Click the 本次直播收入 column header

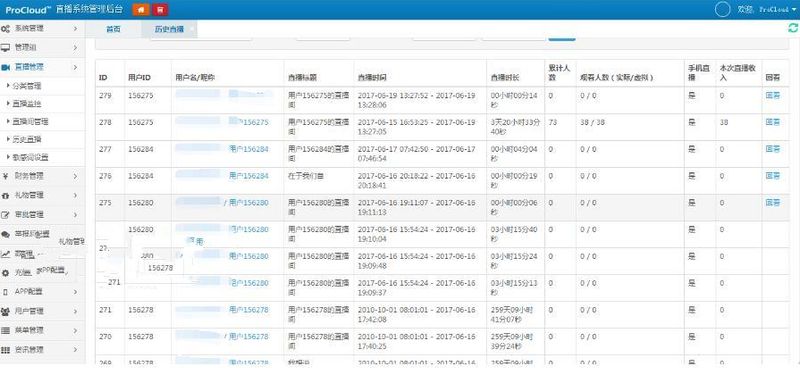[737, 72]
